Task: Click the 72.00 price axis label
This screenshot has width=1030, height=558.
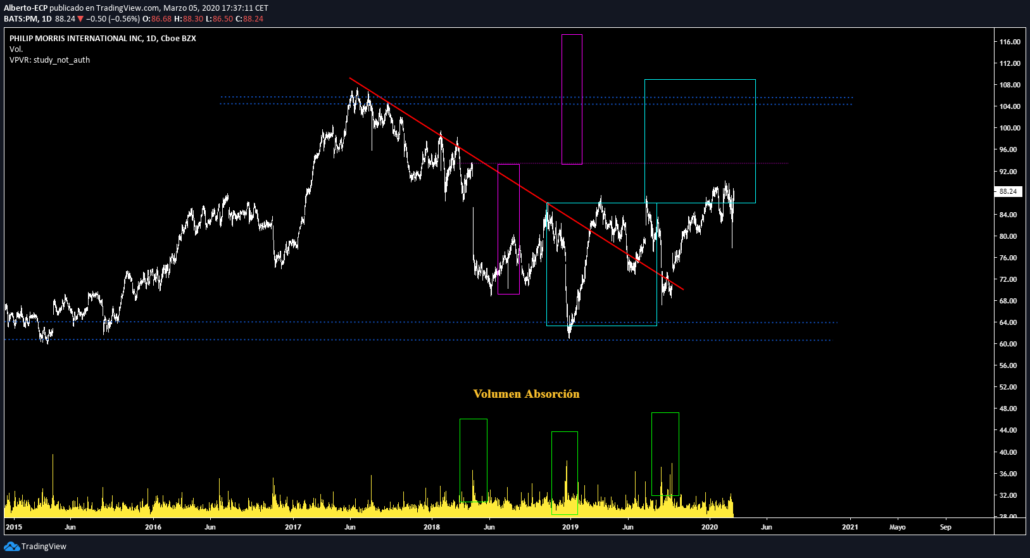Action: 1010,279
